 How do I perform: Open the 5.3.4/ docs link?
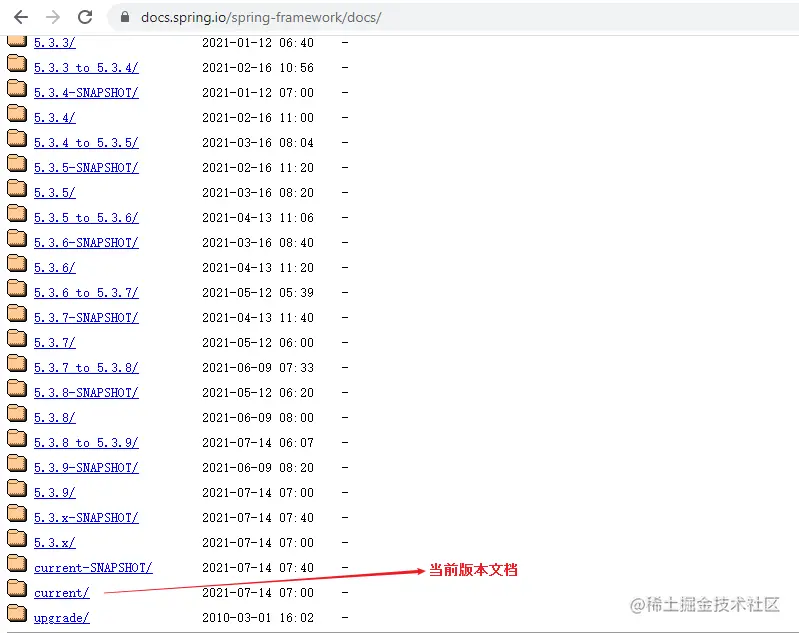(55, 118)
